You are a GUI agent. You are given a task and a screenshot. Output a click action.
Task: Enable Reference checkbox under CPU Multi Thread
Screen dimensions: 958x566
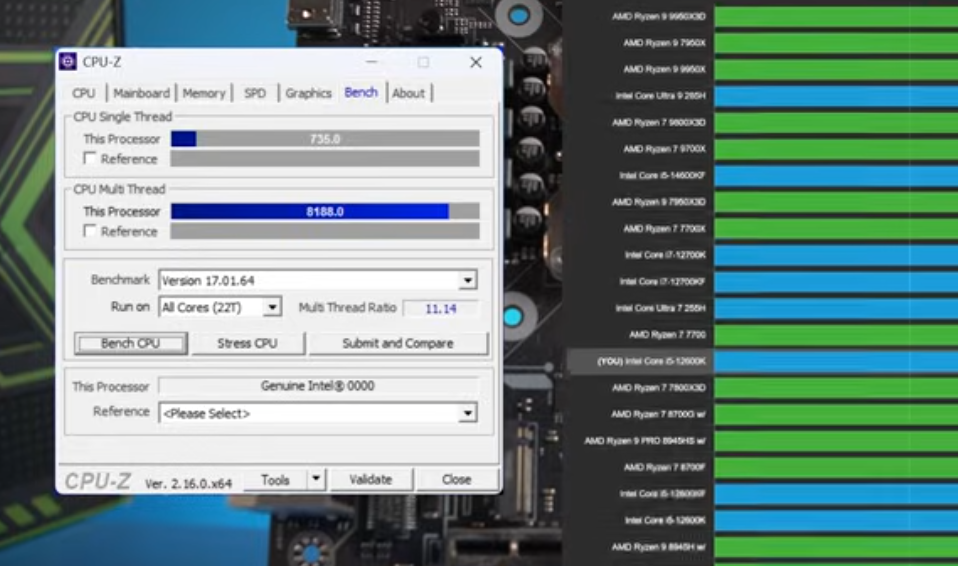[x=90, y=231]
